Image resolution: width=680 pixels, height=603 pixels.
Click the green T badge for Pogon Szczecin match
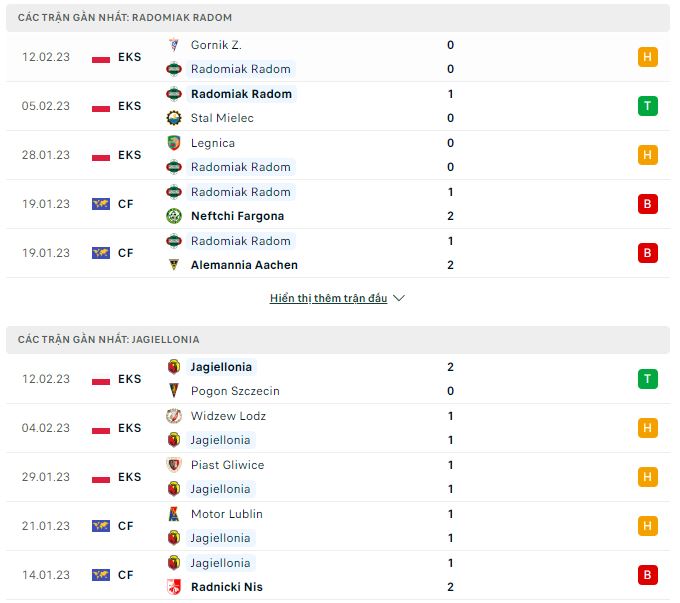tap(647, 379)
